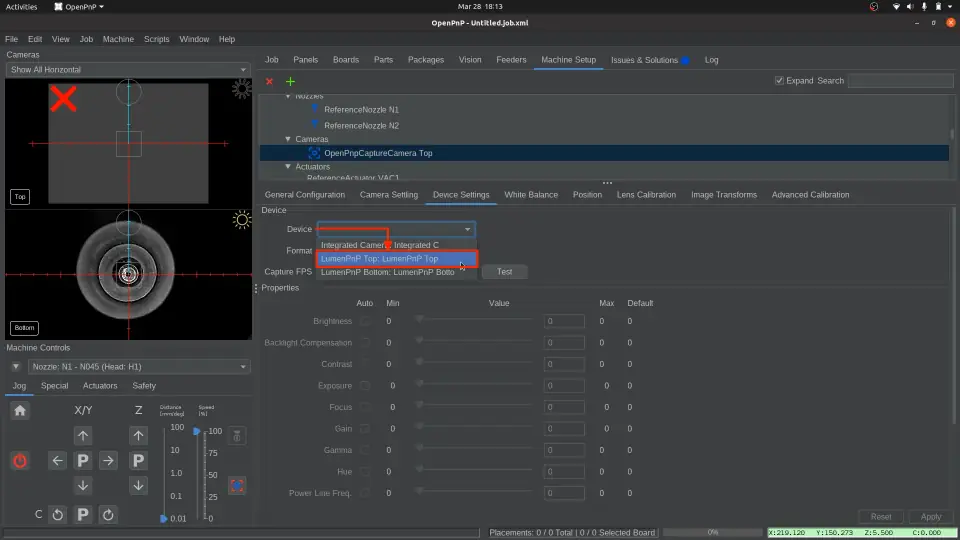Collapse the Cameras tree node

point(288,140)
